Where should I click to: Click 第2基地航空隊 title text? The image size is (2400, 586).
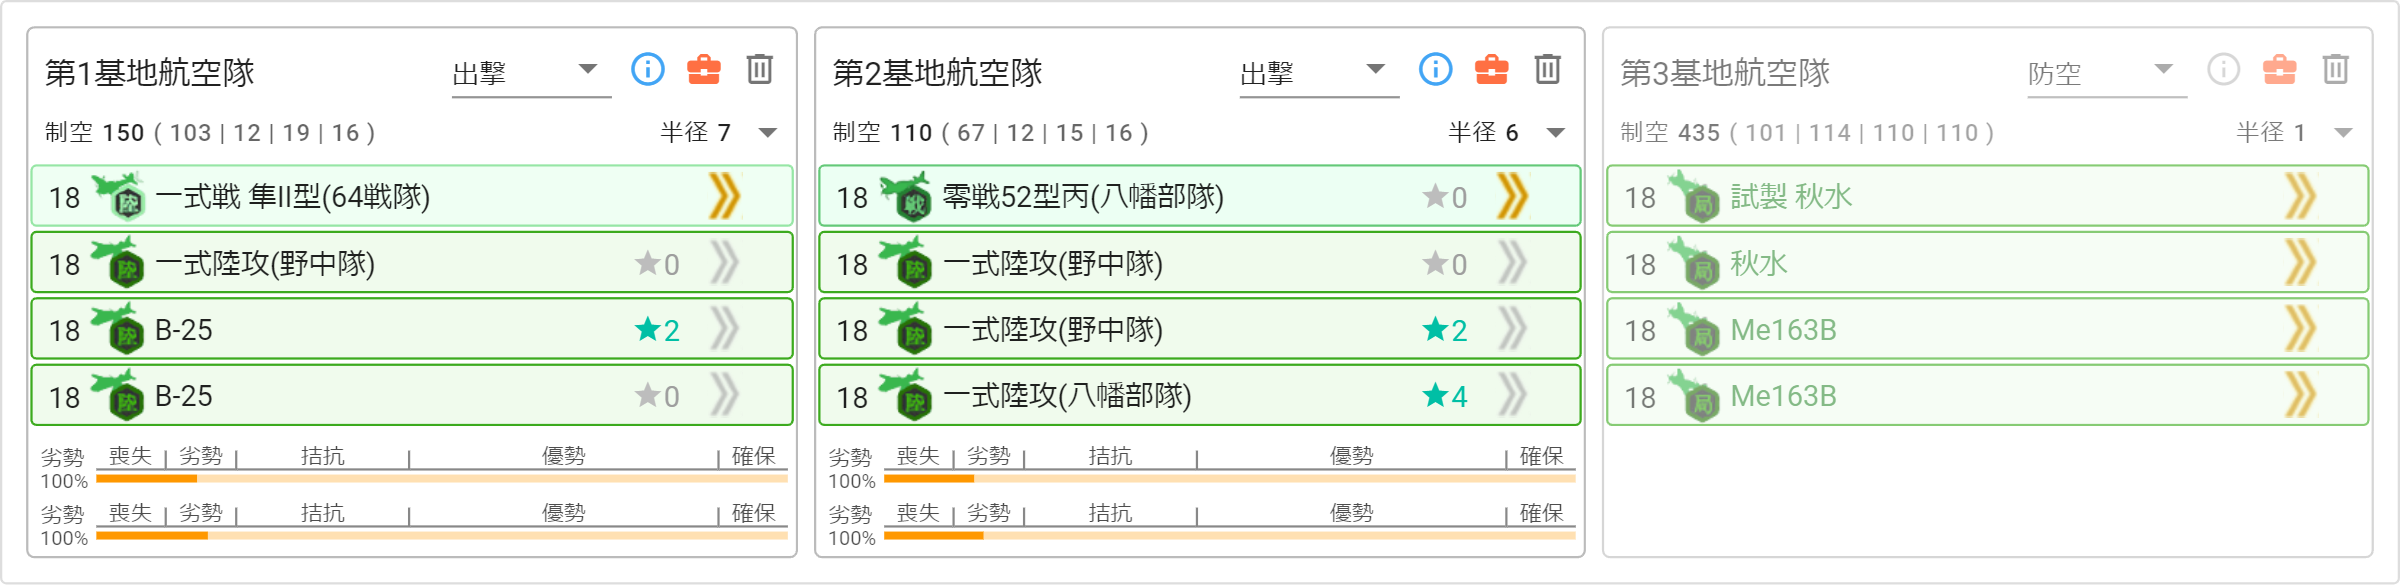(x=937, y=73)
